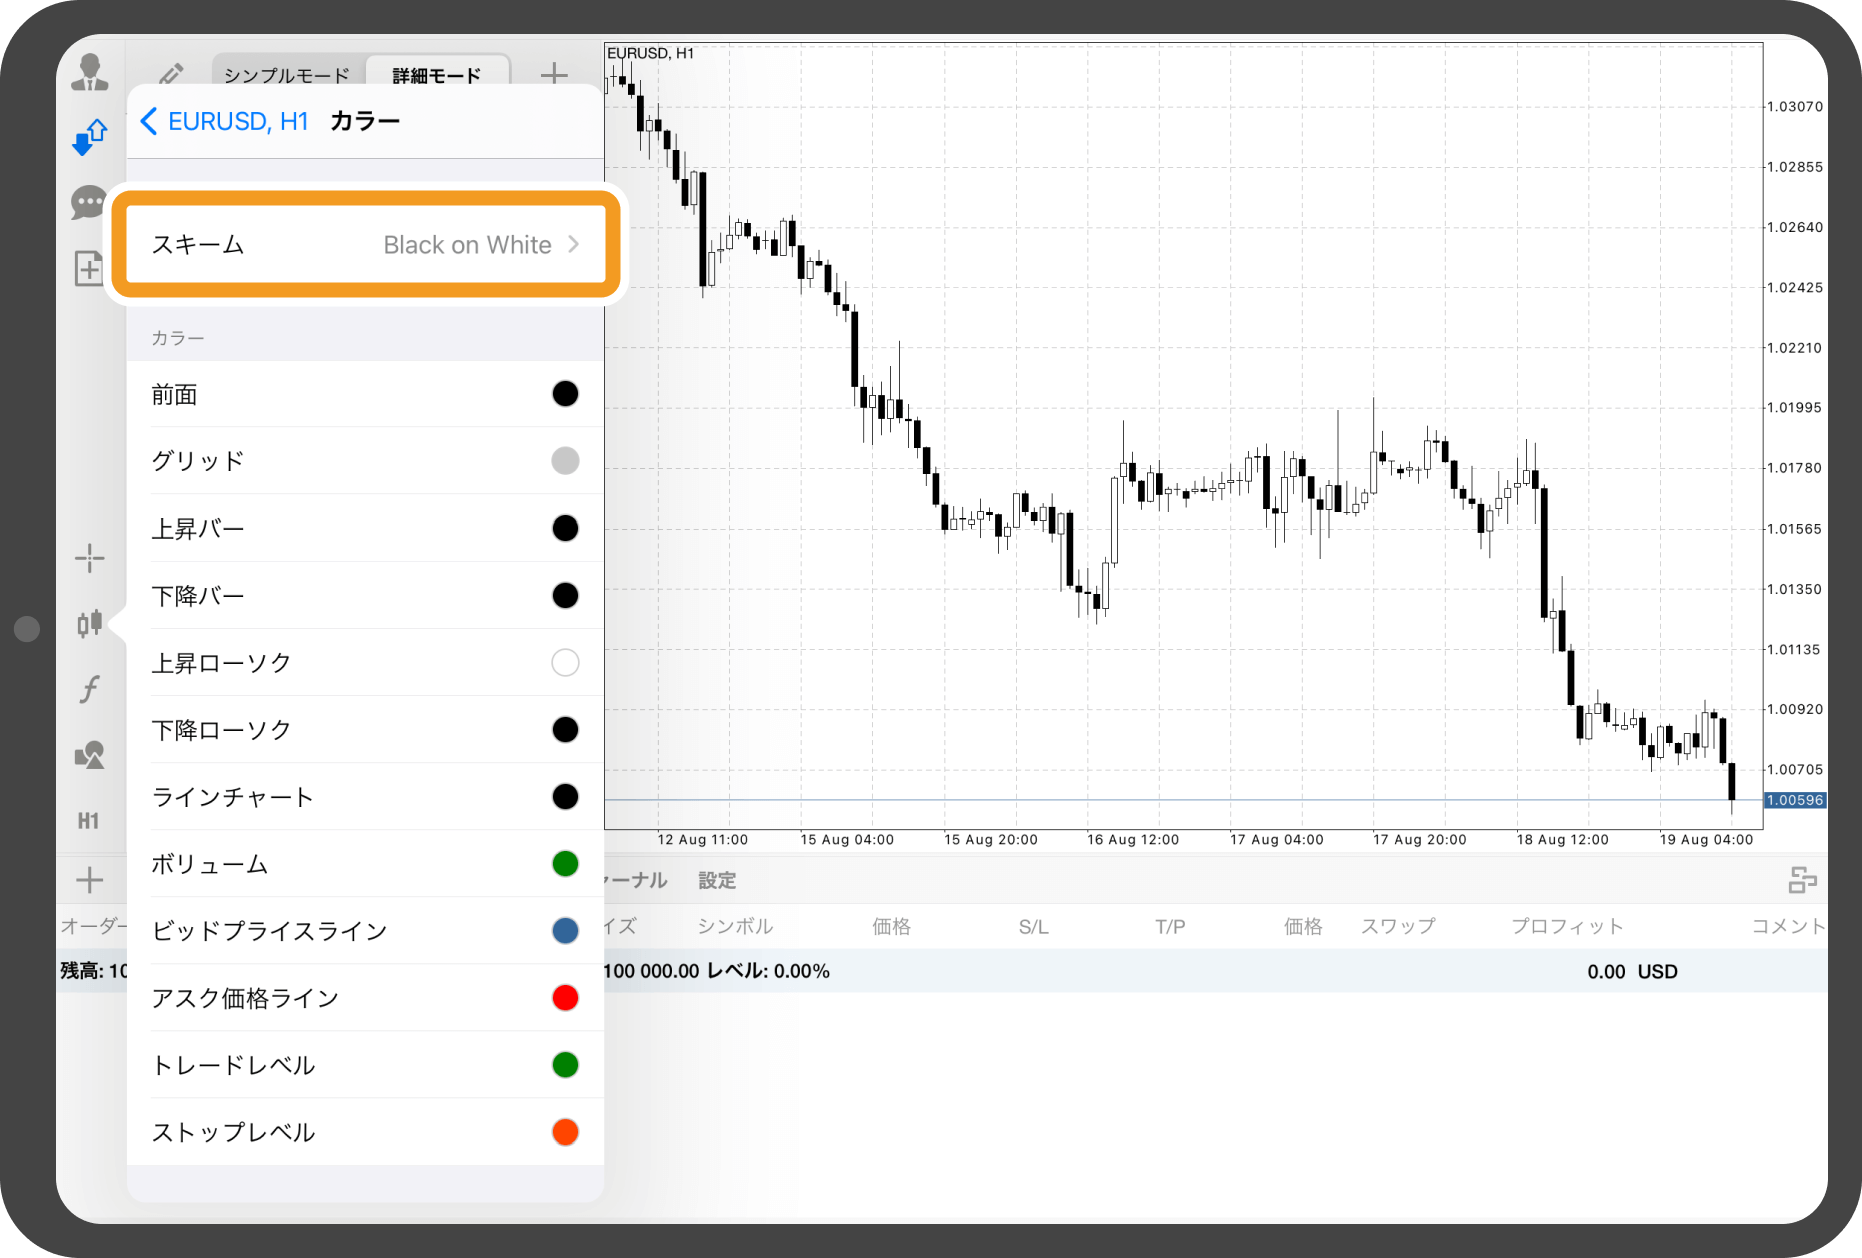
Task: Click the layout icon in trade panel
Action: pyautogui.click(x=1802, y=880)
